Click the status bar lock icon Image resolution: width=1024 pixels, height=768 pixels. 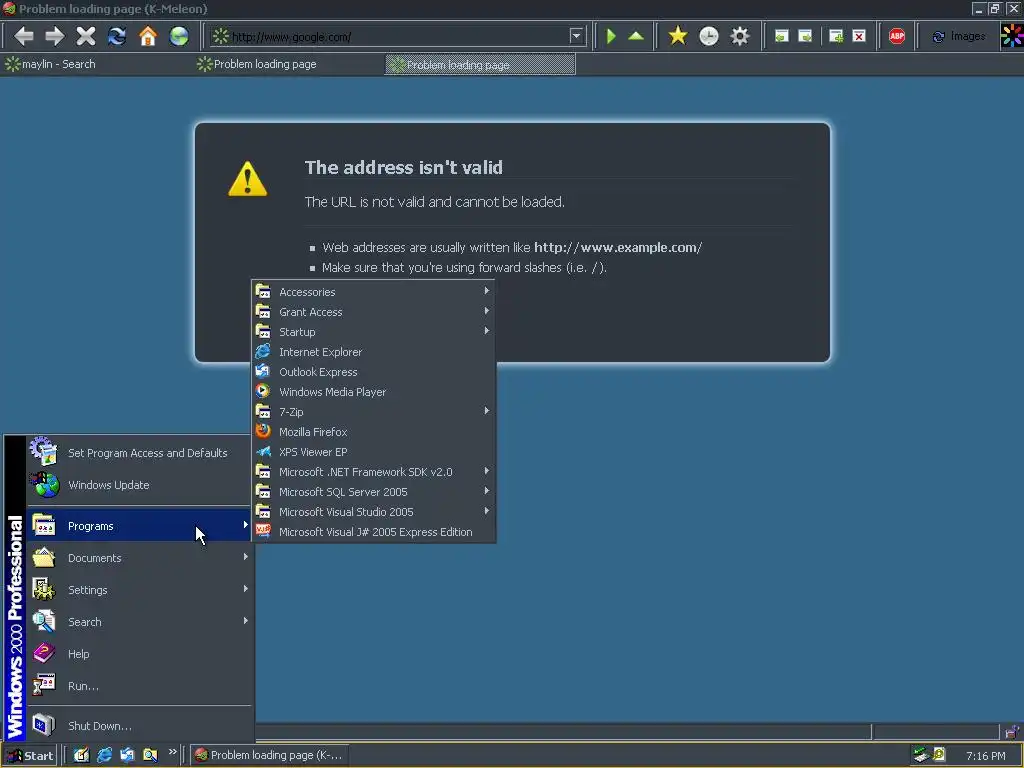point(1012,731)
